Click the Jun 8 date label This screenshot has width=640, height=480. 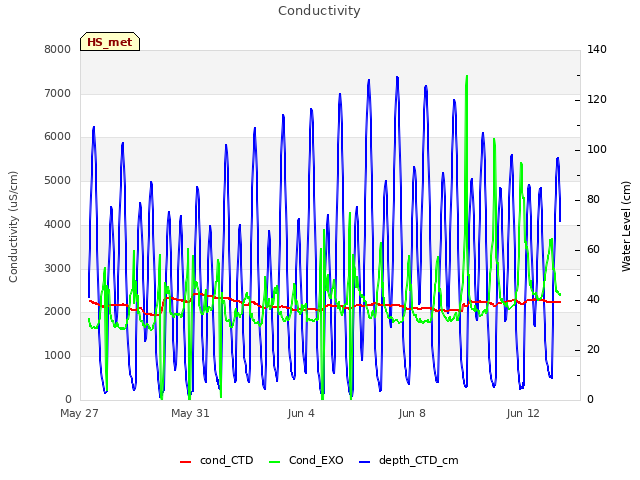412,413
